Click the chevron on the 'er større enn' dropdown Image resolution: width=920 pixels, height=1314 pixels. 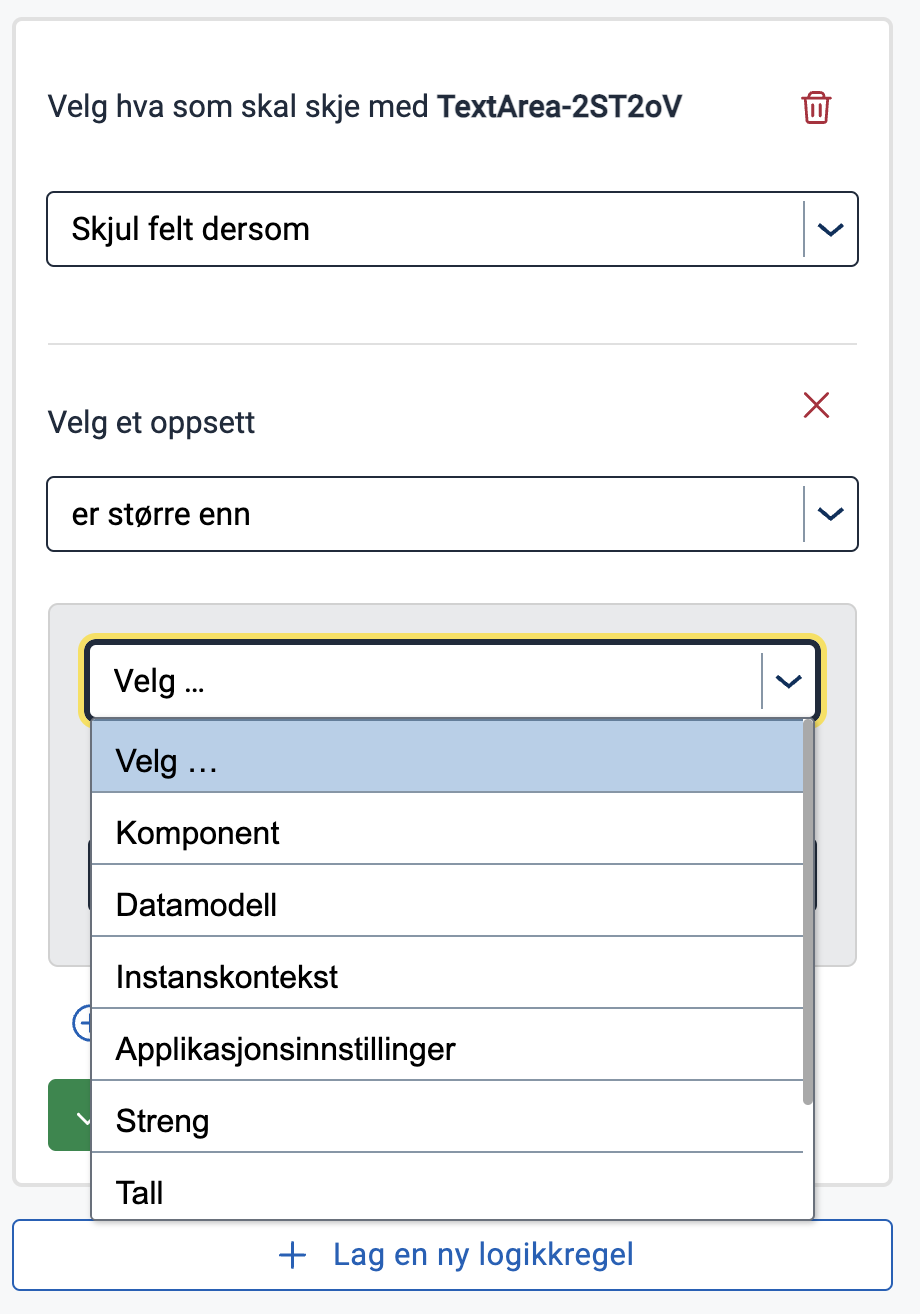point(830,514)
